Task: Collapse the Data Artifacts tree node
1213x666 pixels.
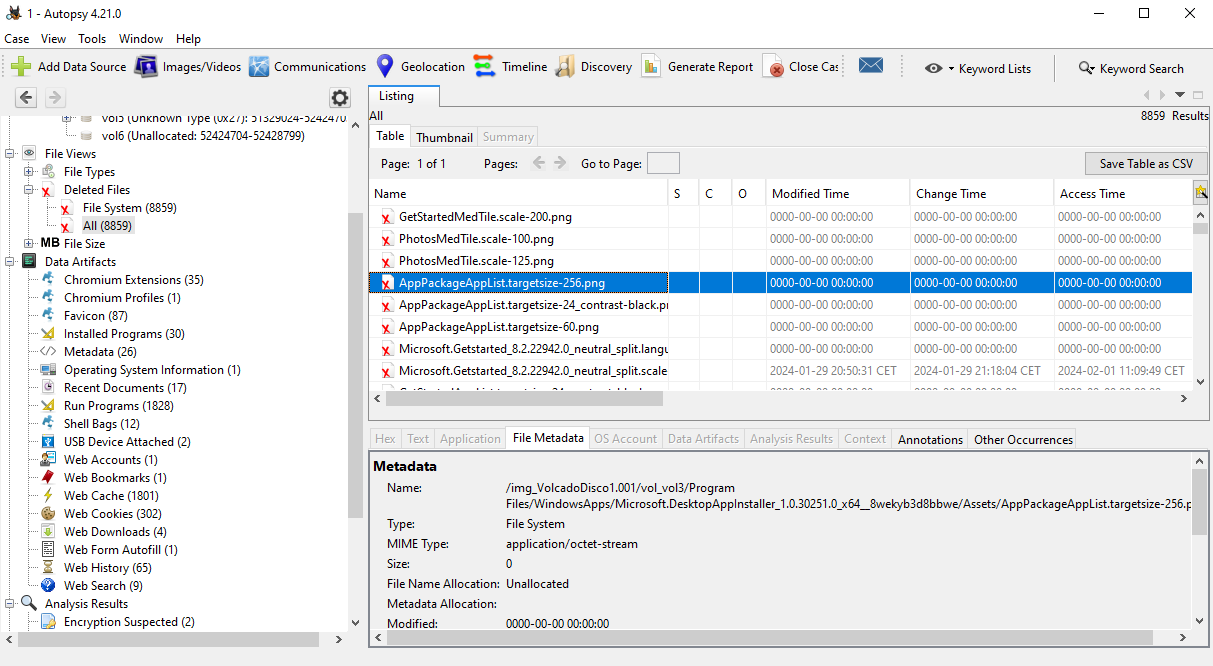Action: (11, 262)
